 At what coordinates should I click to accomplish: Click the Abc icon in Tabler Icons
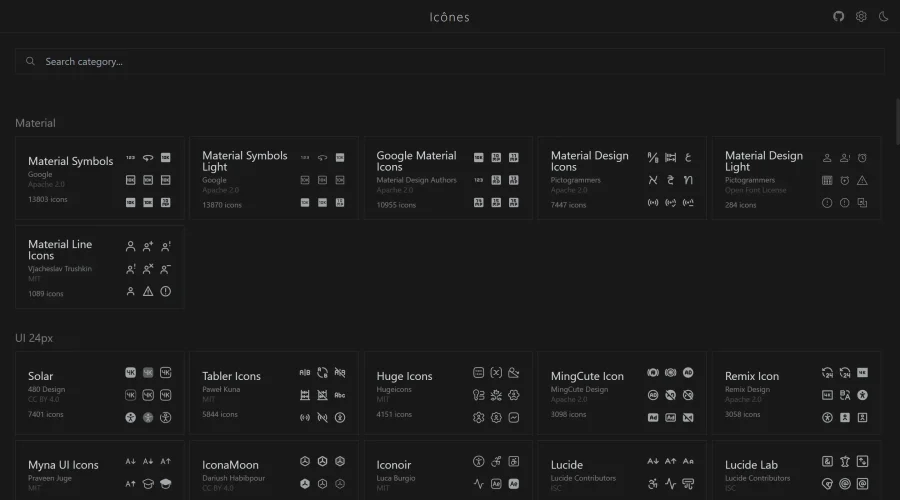tap(340, 395)
